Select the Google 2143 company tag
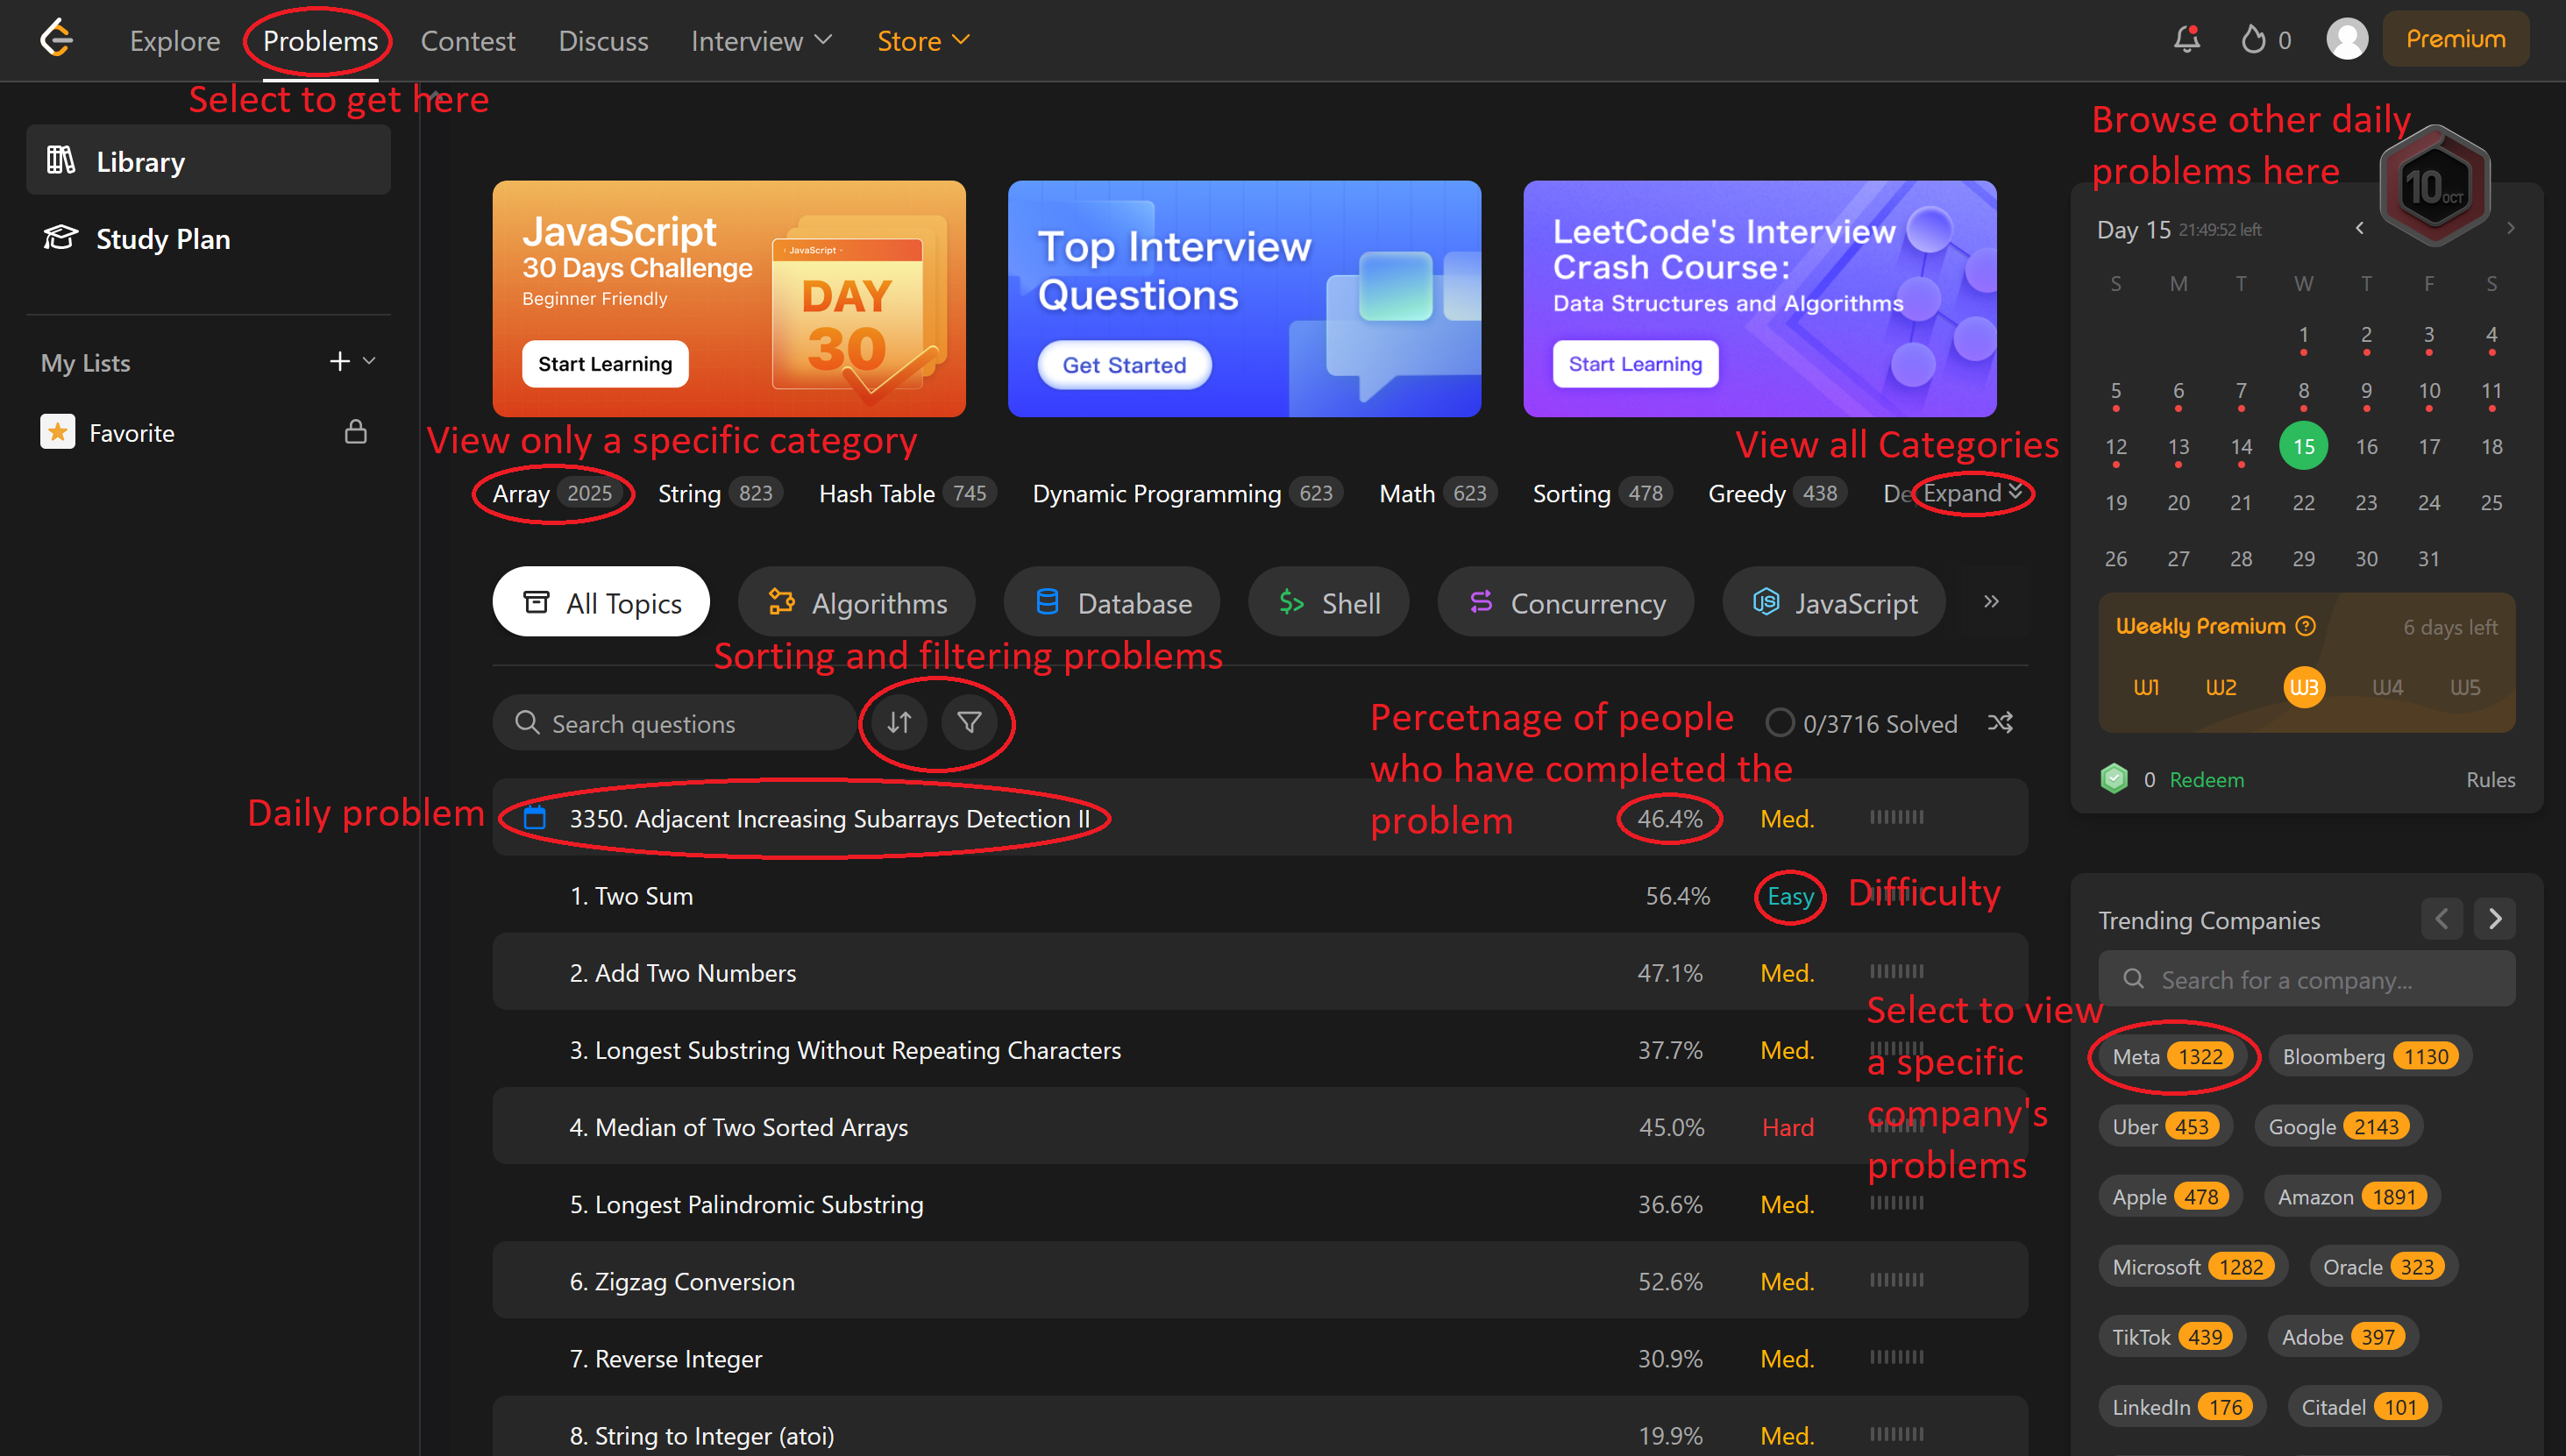Image resolution: width=2566 pixels, height=1456 pixels. pos(2338,1126)
